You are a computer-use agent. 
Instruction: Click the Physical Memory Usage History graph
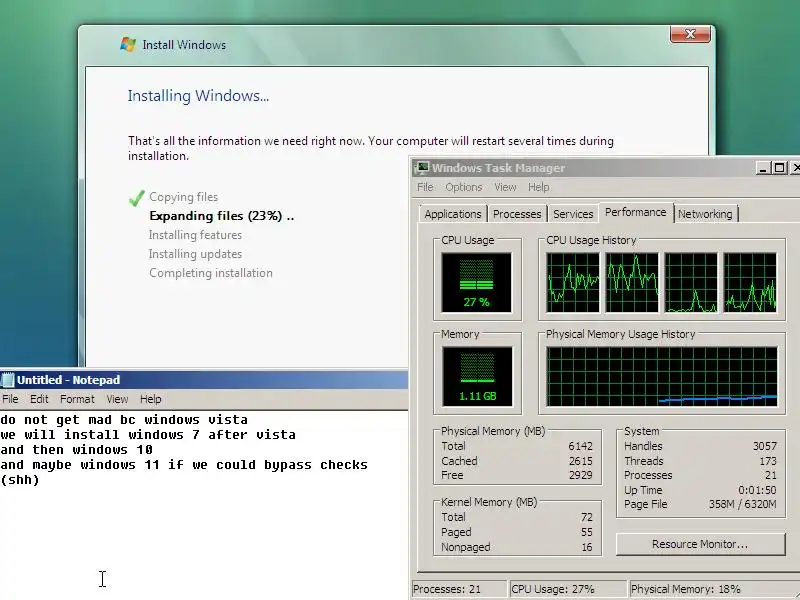[x=662, y=377]
